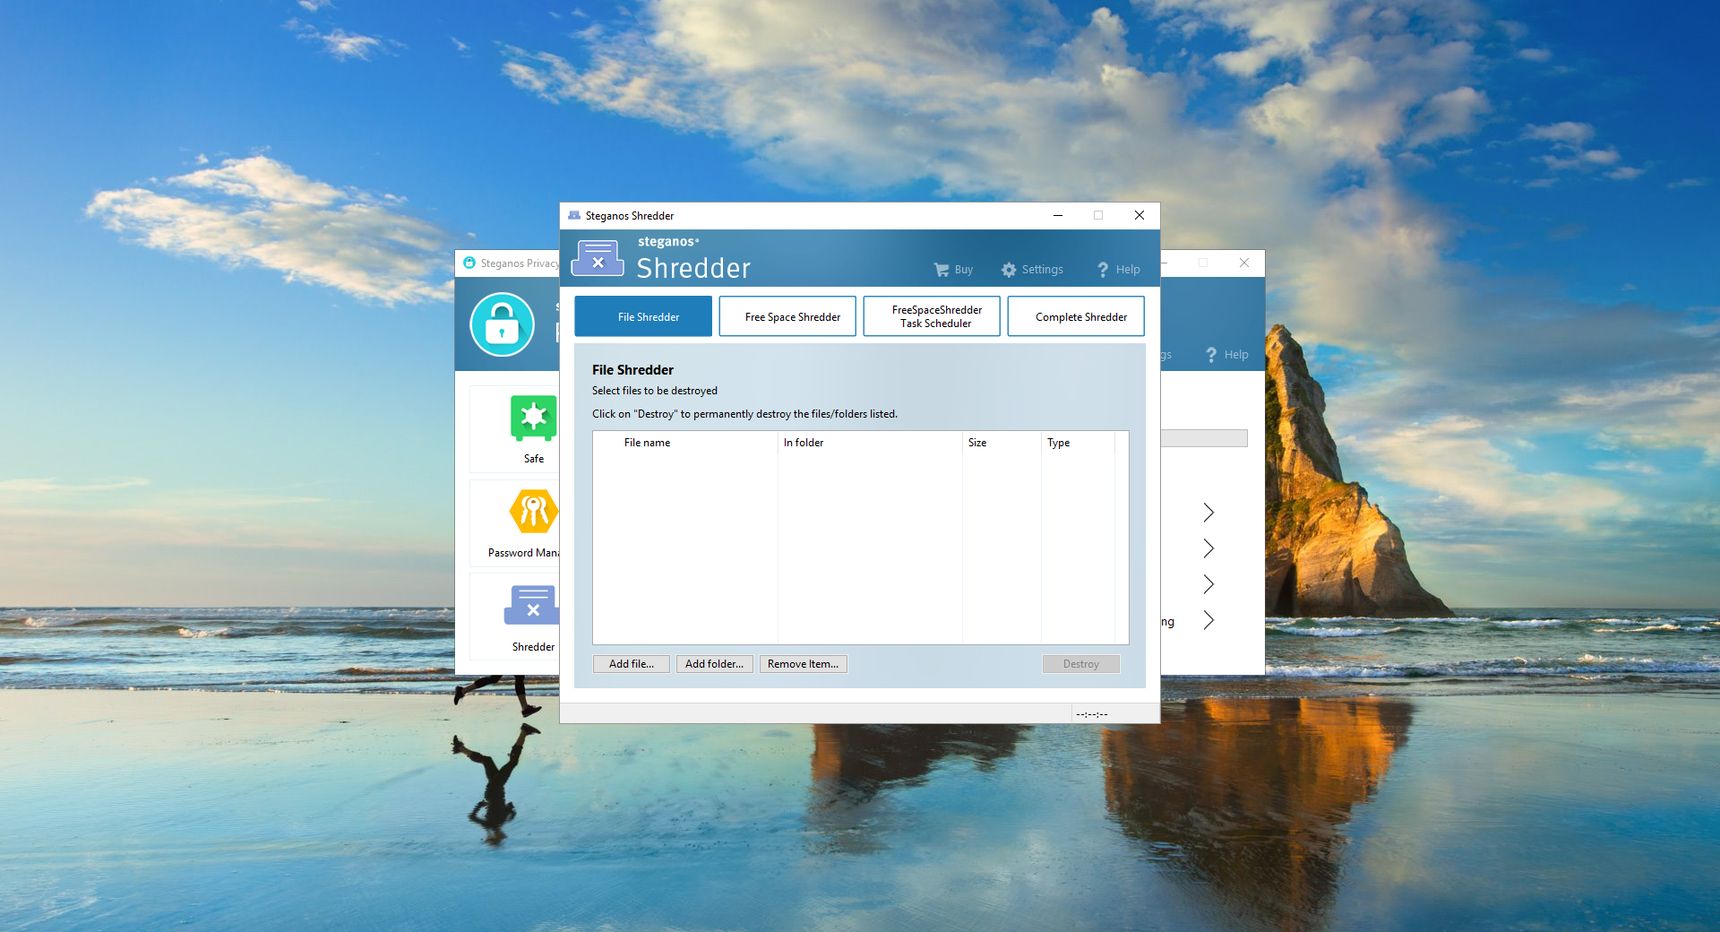Expand the last chevron in Privacy Suite list
The height and width of the screenshot is (932, 1720).
point(1208,621)
